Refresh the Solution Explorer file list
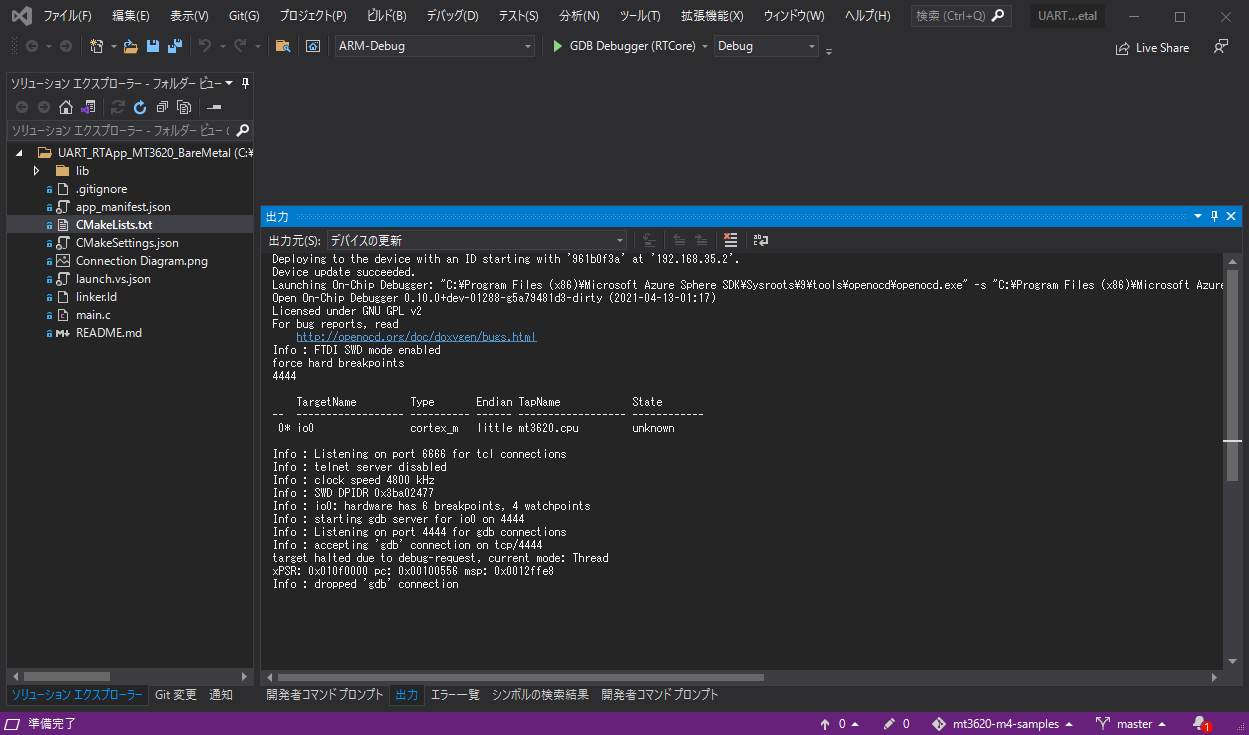Screen dimensions: 1249x735 coord(140,106)
